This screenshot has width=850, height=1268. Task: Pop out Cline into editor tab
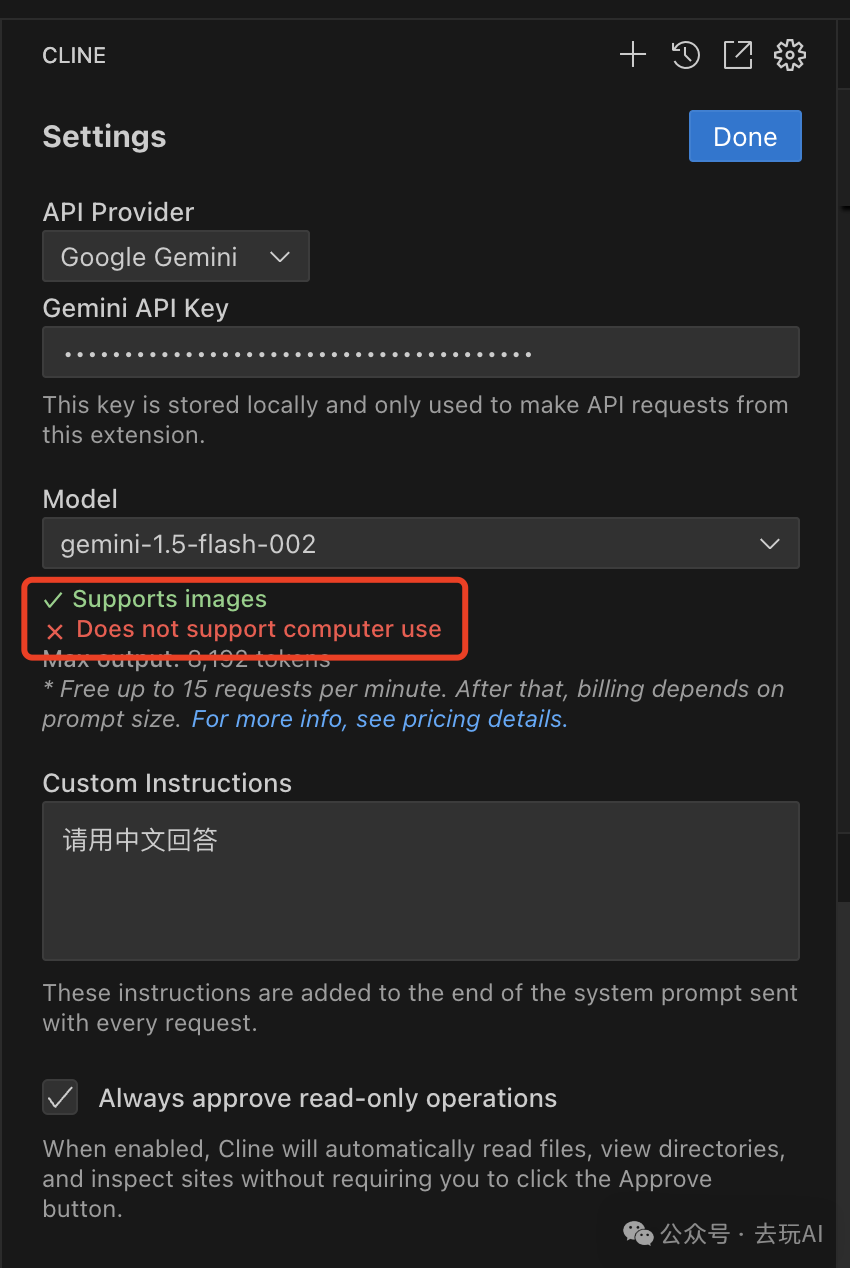point(738,55)
